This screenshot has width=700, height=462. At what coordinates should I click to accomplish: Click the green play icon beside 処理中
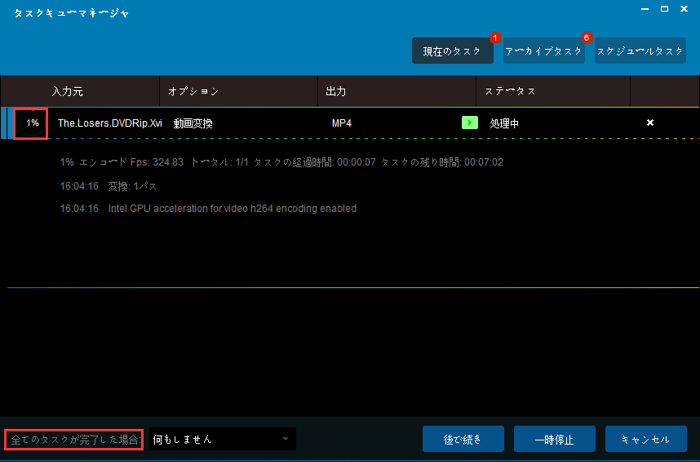pos(470,123)
